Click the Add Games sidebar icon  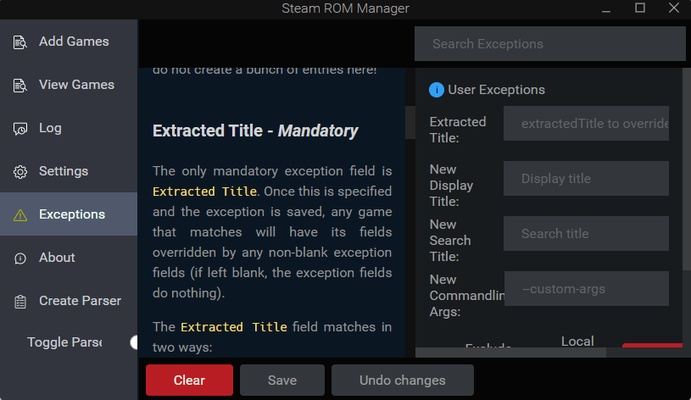pos(20,42)
